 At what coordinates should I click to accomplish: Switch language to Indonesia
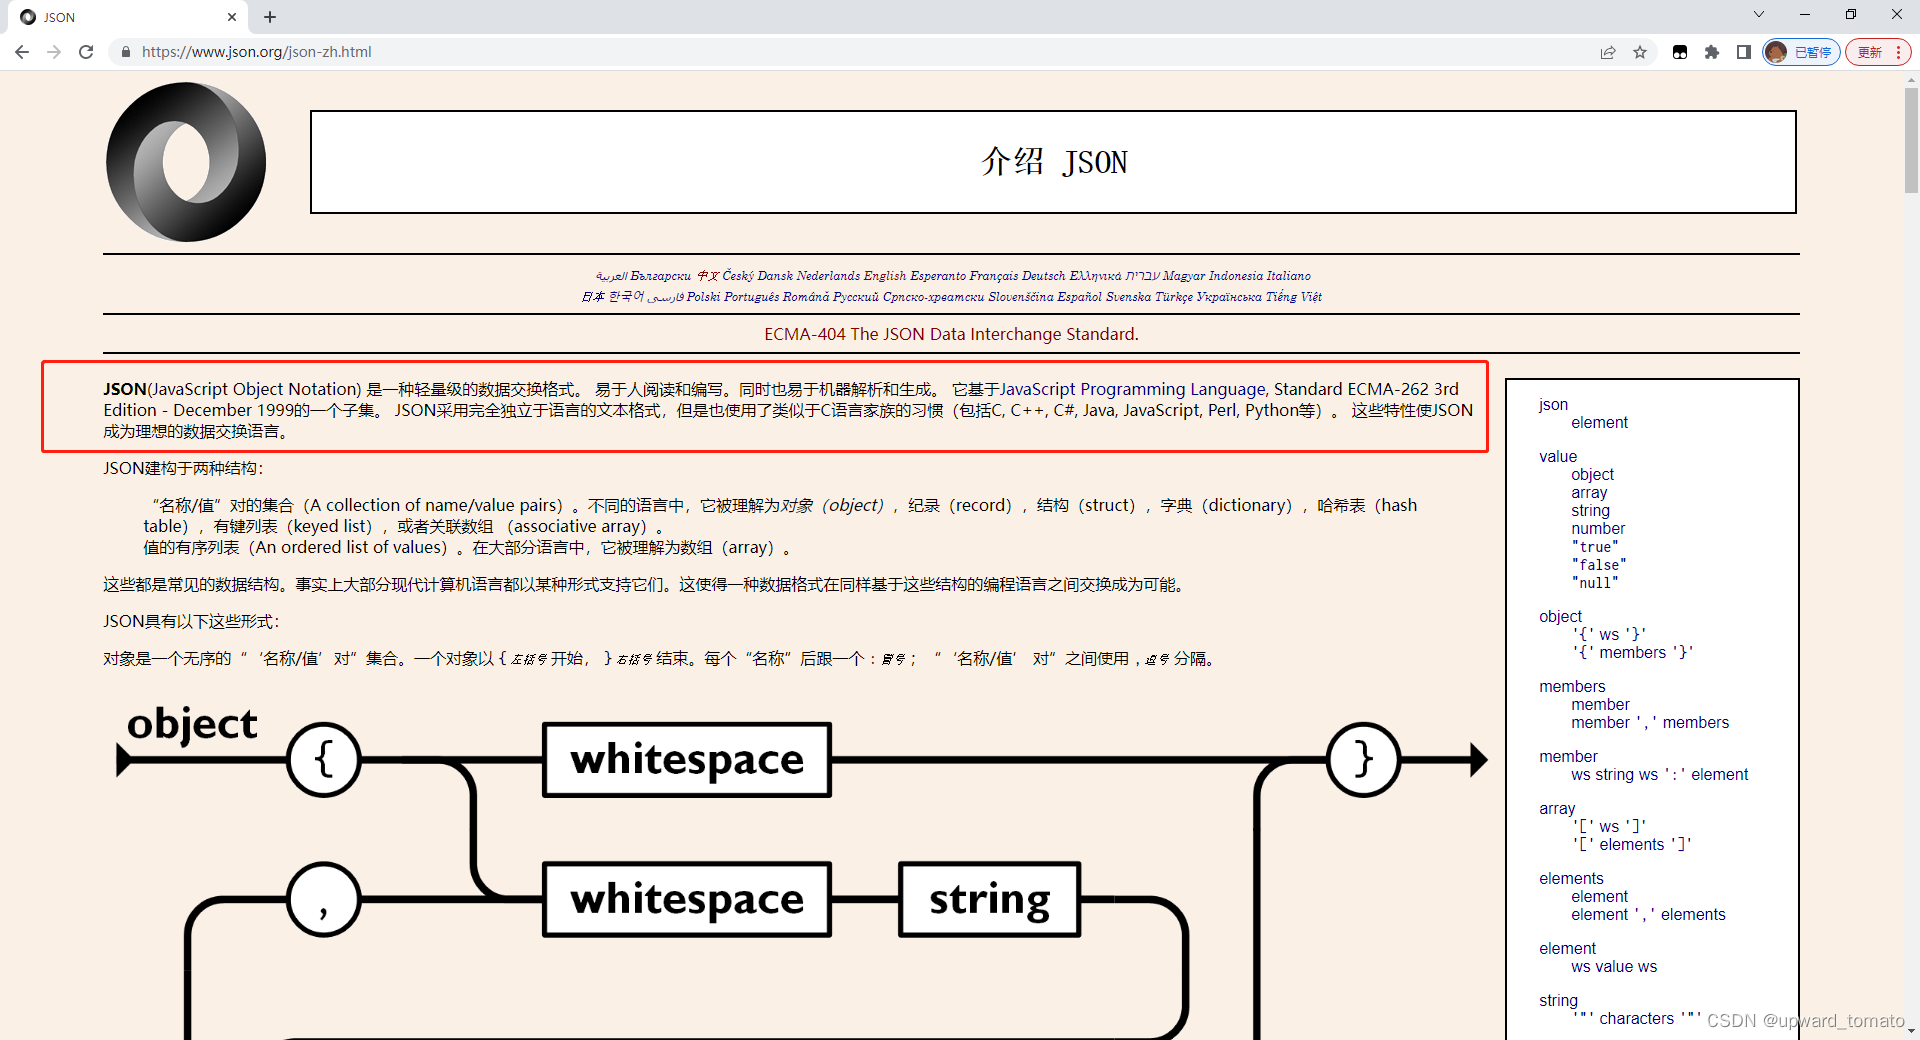click(x=1236, y=276)
